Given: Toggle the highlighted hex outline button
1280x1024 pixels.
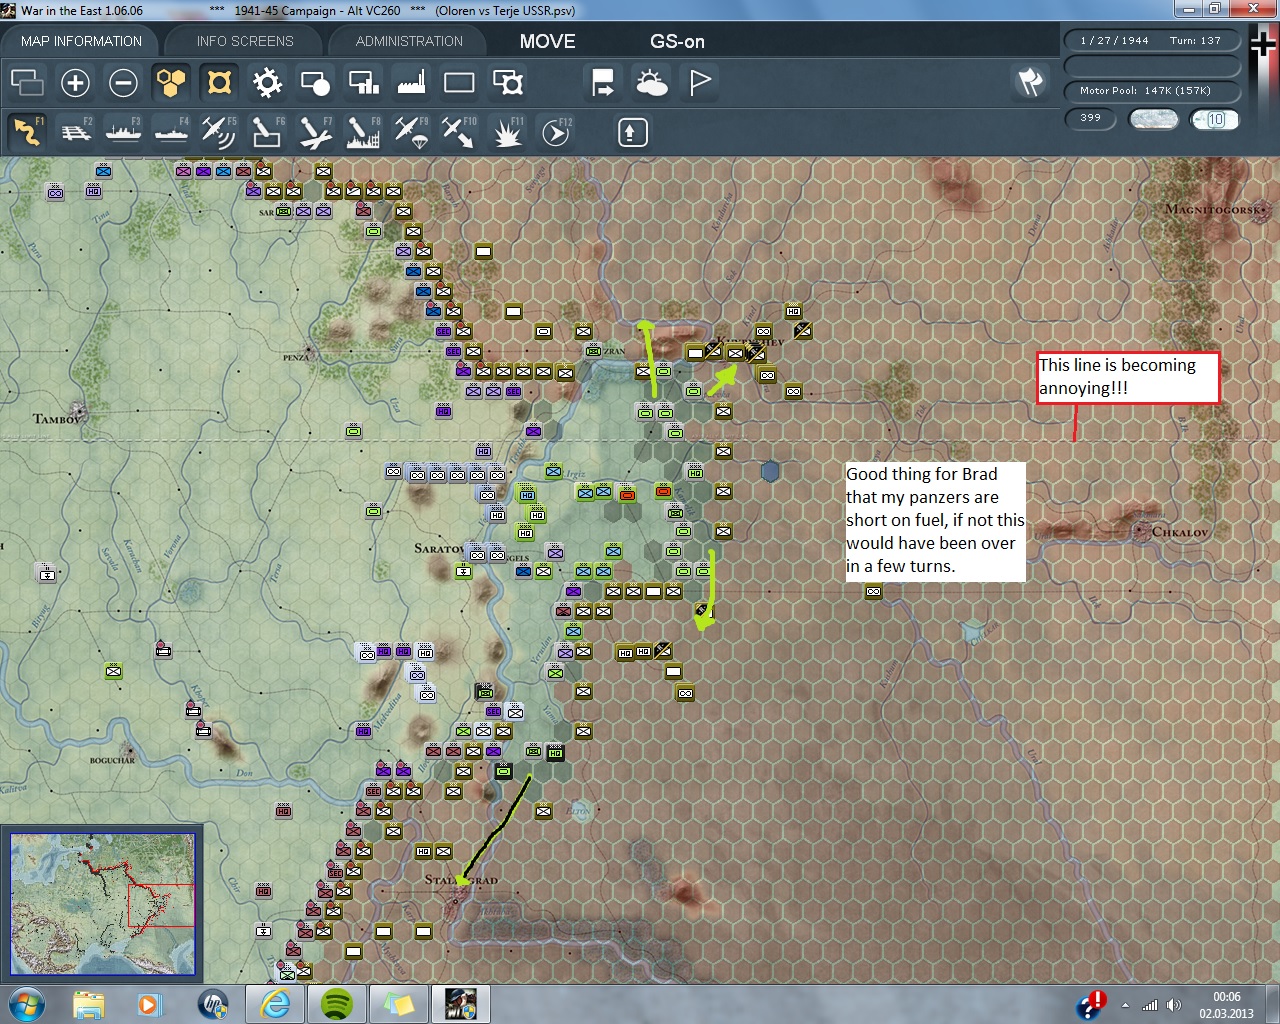Looking at the screenshot, I should [x=219, y=82].
